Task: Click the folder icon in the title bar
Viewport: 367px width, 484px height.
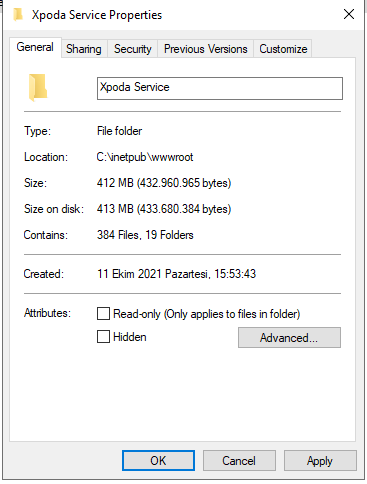Action: (x=18, y=15)
